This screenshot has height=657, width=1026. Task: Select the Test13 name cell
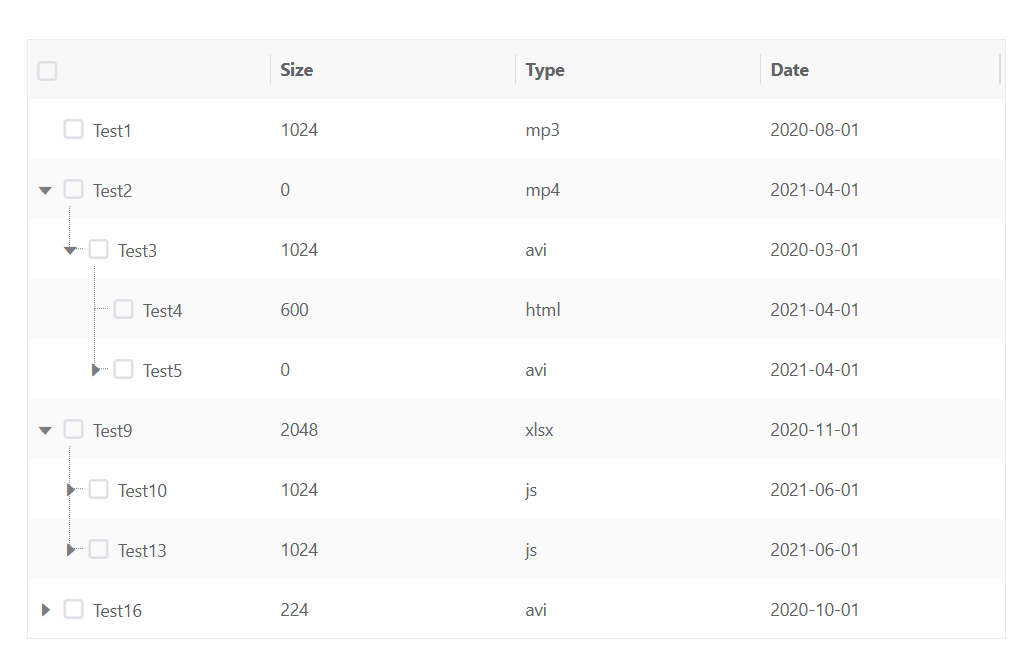142,551
